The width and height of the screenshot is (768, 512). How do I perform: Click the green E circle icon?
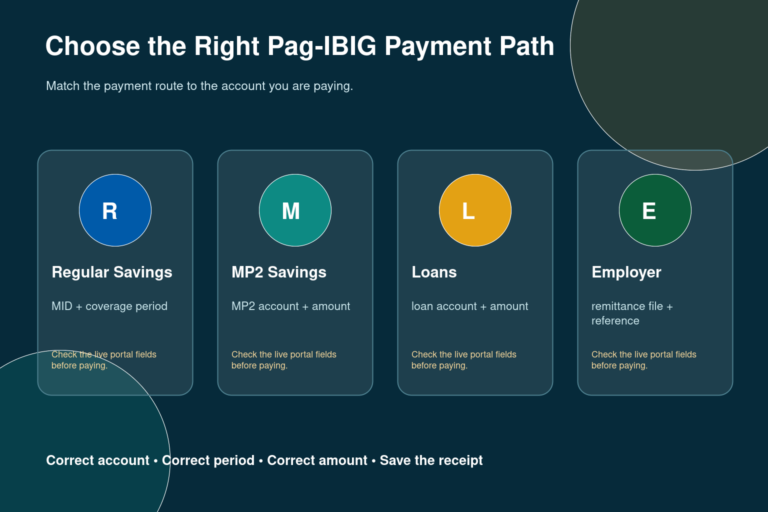(x=655, y=210)
